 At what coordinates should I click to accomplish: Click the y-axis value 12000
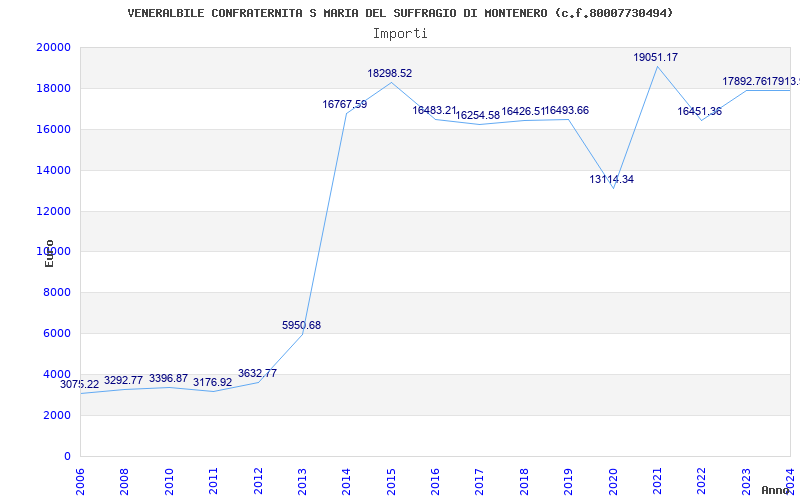(54, 211)
